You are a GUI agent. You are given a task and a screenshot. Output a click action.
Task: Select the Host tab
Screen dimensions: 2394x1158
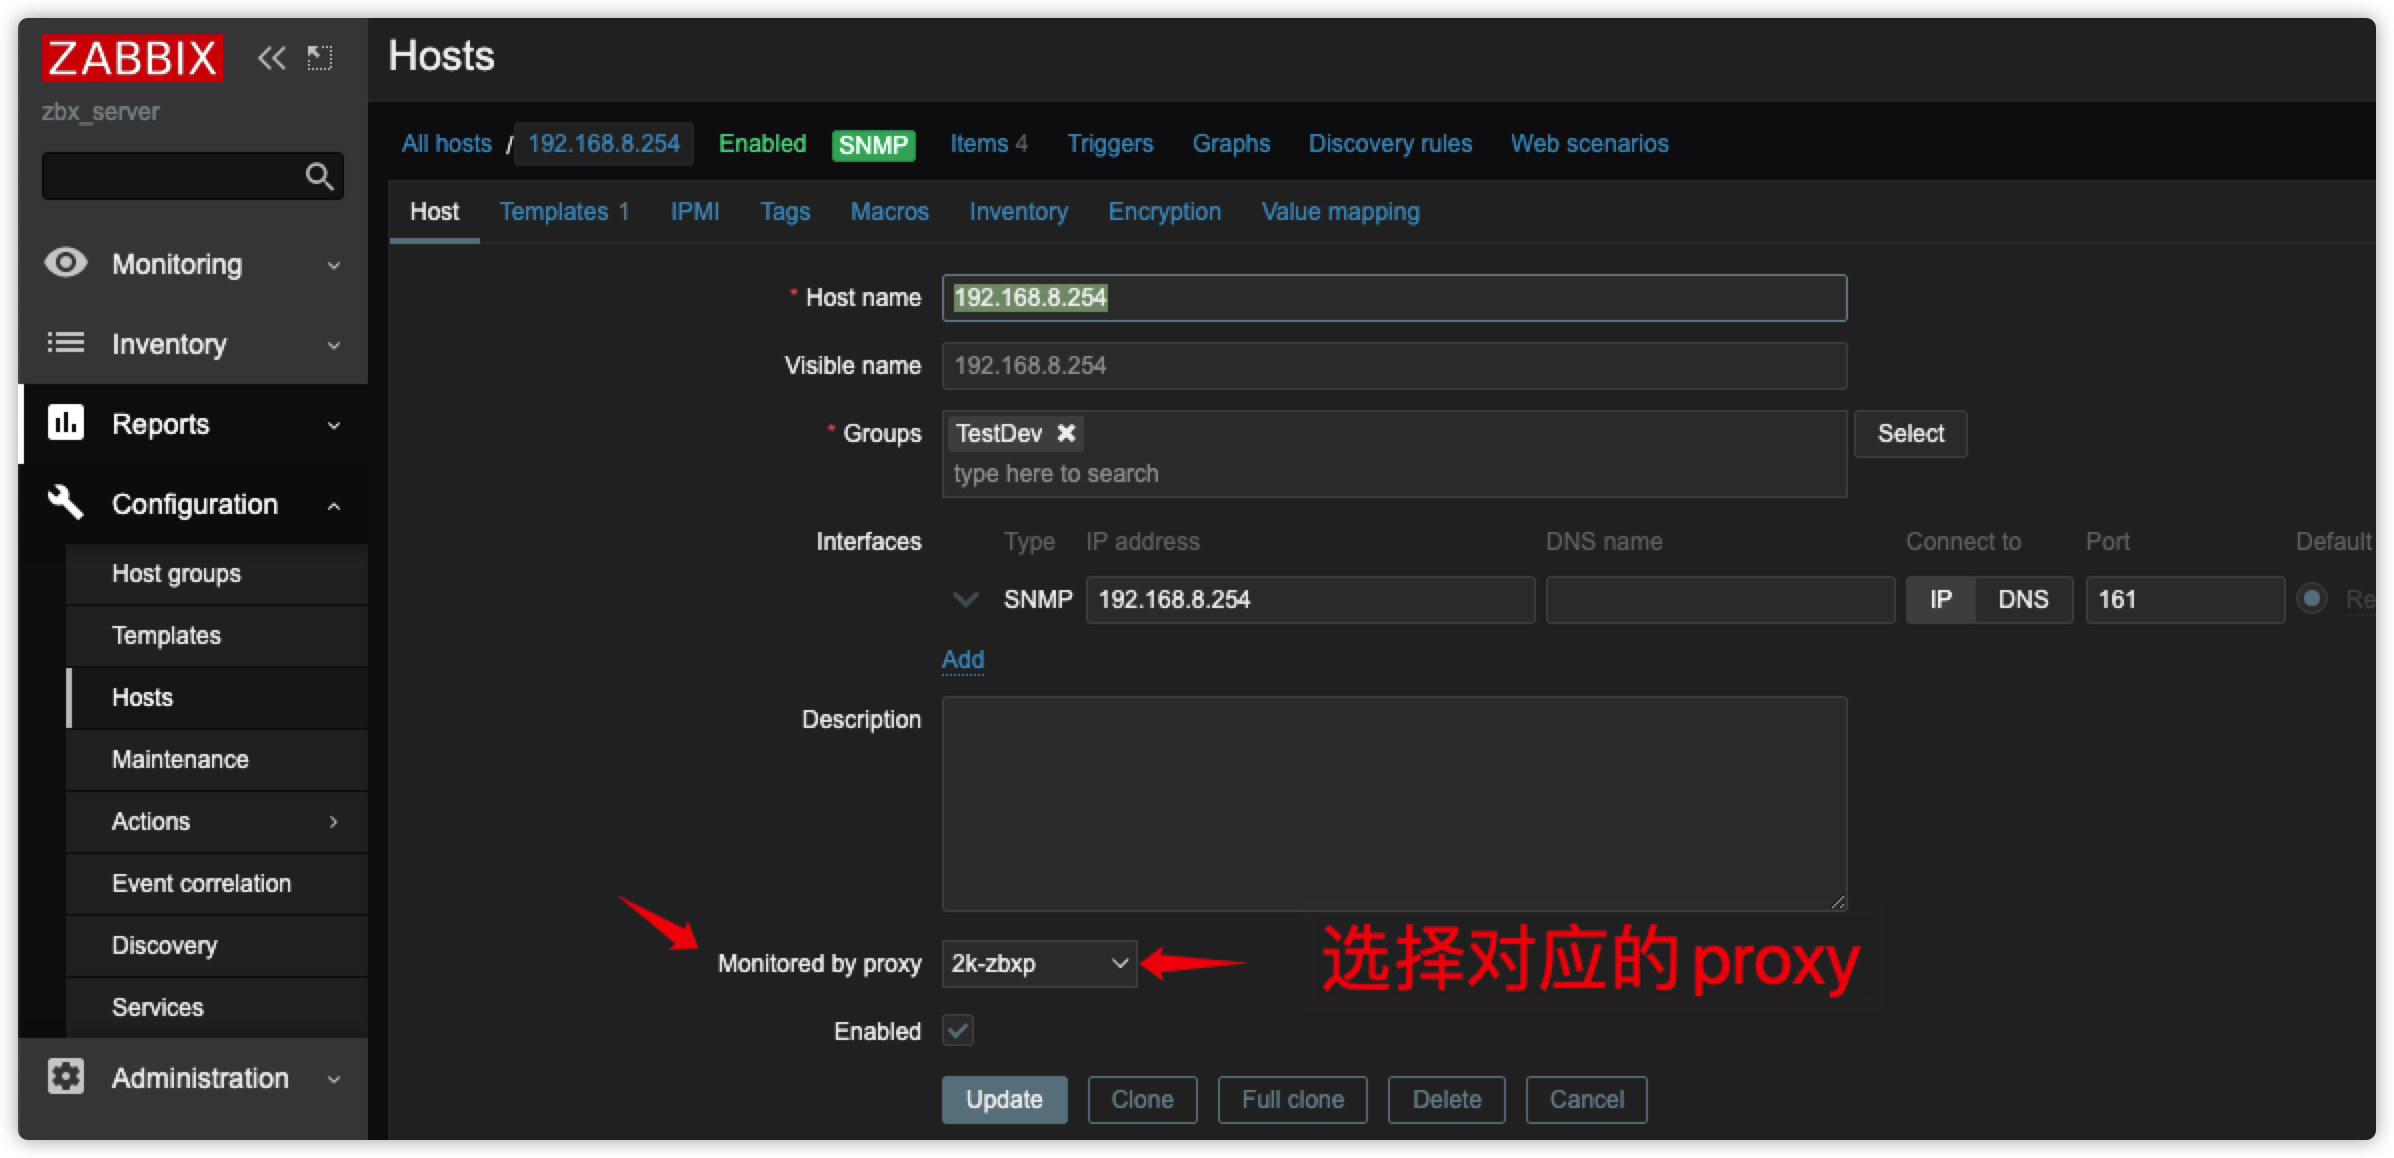(434, 212)
